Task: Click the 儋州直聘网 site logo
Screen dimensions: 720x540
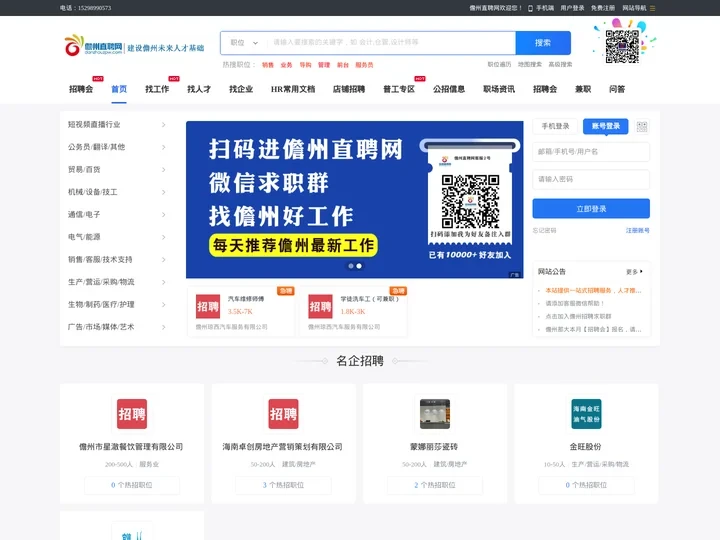Action: pyautogui.click(x=93, y=45)
